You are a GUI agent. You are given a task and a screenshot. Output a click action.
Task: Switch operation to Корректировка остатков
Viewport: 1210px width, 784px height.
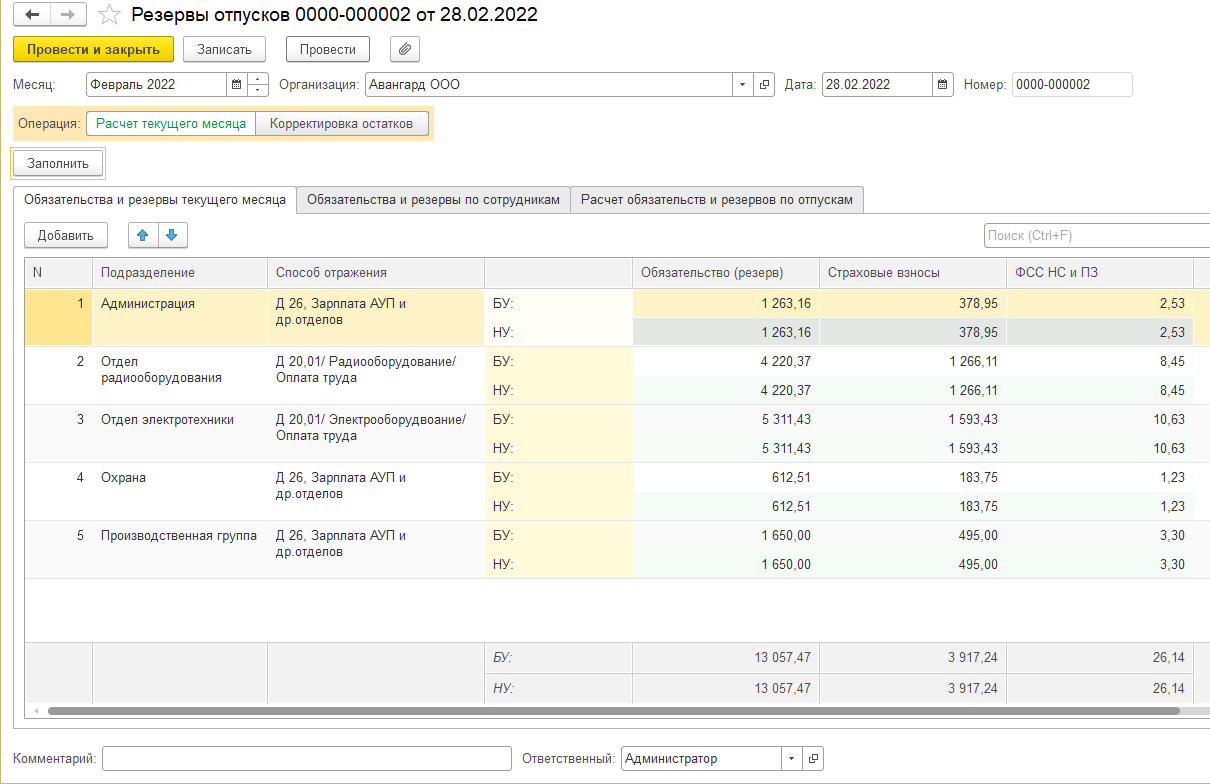click(342, 123)
